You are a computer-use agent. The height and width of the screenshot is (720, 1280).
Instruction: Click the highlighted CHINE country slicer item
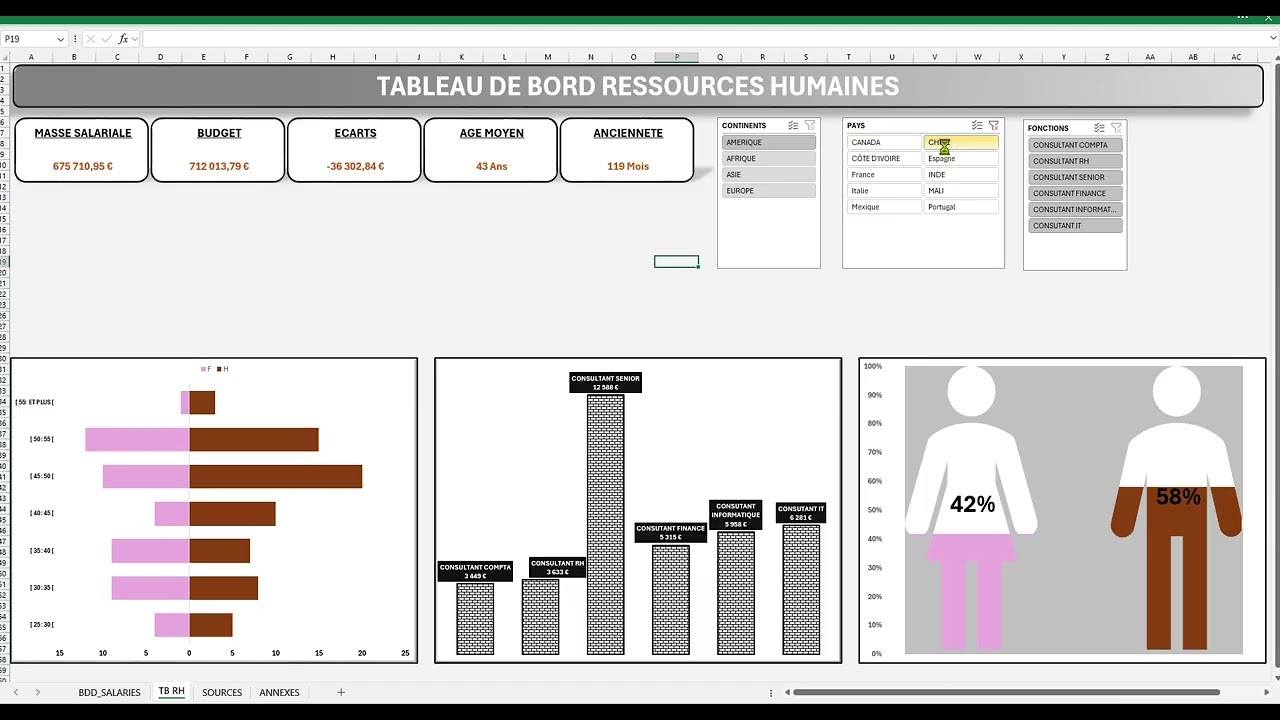click(x=961, y=142)
